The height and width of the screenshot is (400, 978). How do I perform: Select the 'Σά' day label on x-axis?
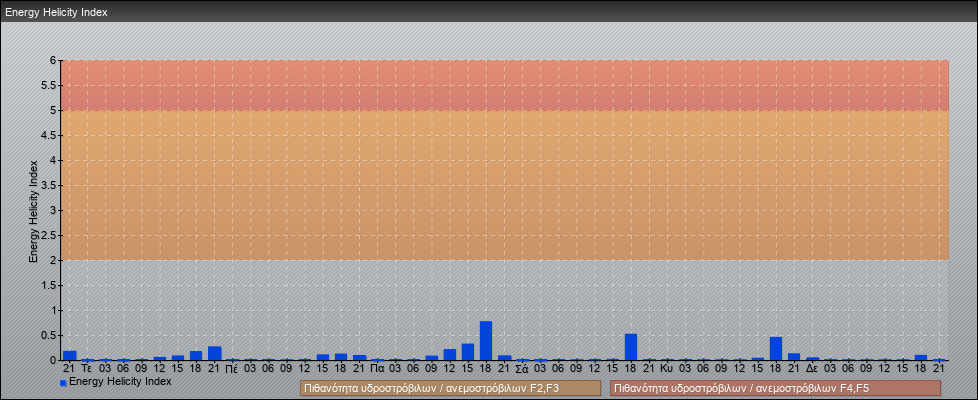point(523,369)
